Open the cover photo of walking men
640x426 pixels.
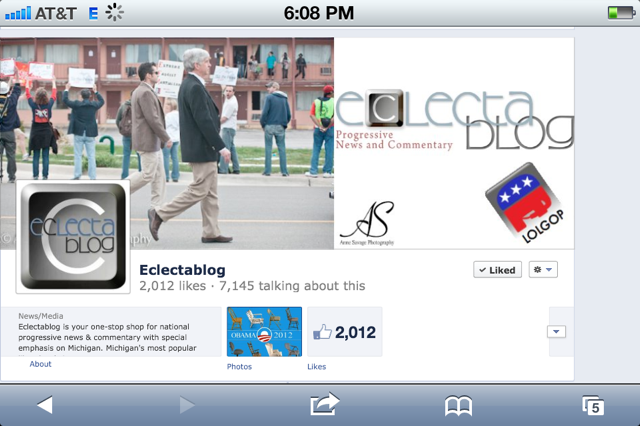(x=167, y=143)
